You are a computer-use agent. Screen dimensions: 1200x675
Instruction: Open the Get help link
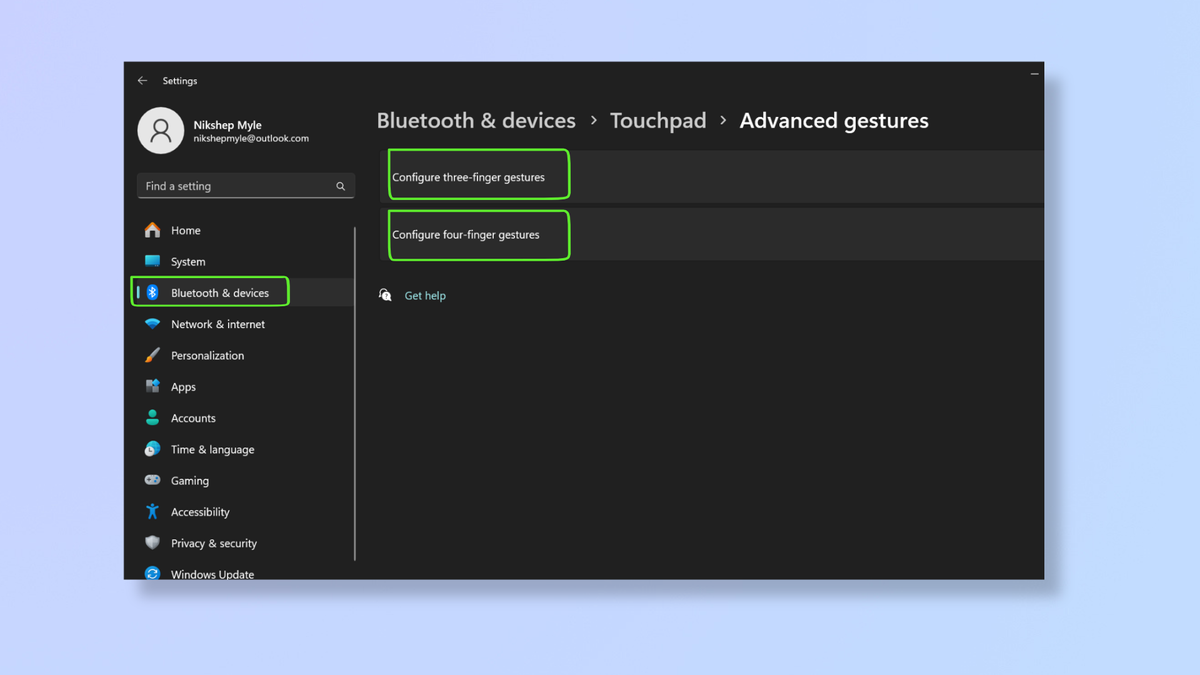tap(425, 295)
